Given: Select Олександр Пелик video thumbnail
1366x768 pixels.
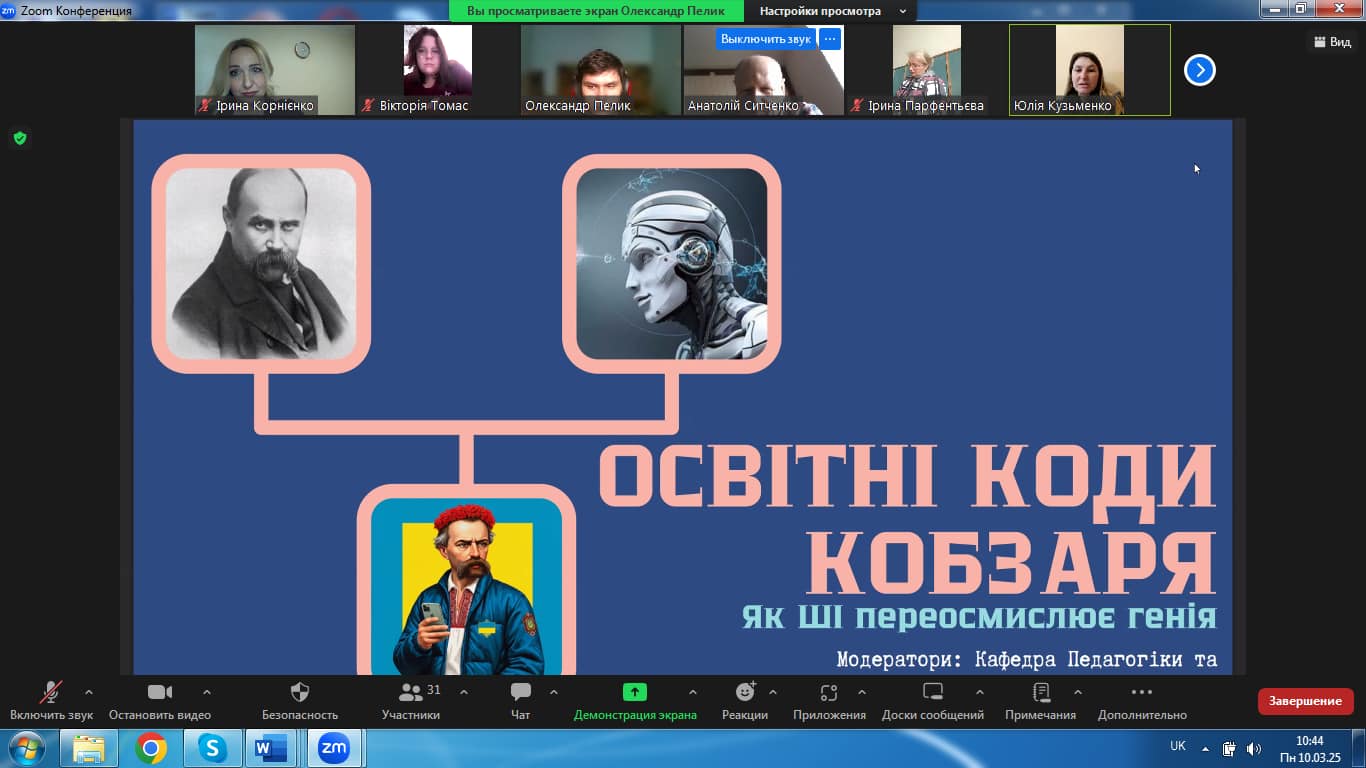Looking at the screenshot, I should 601,70.
